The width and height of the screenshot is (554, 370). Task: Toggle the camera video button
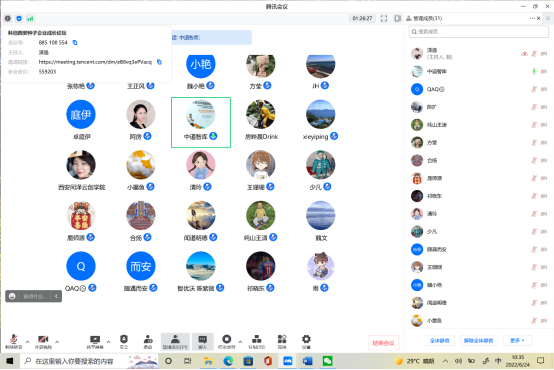coord(43,341)
